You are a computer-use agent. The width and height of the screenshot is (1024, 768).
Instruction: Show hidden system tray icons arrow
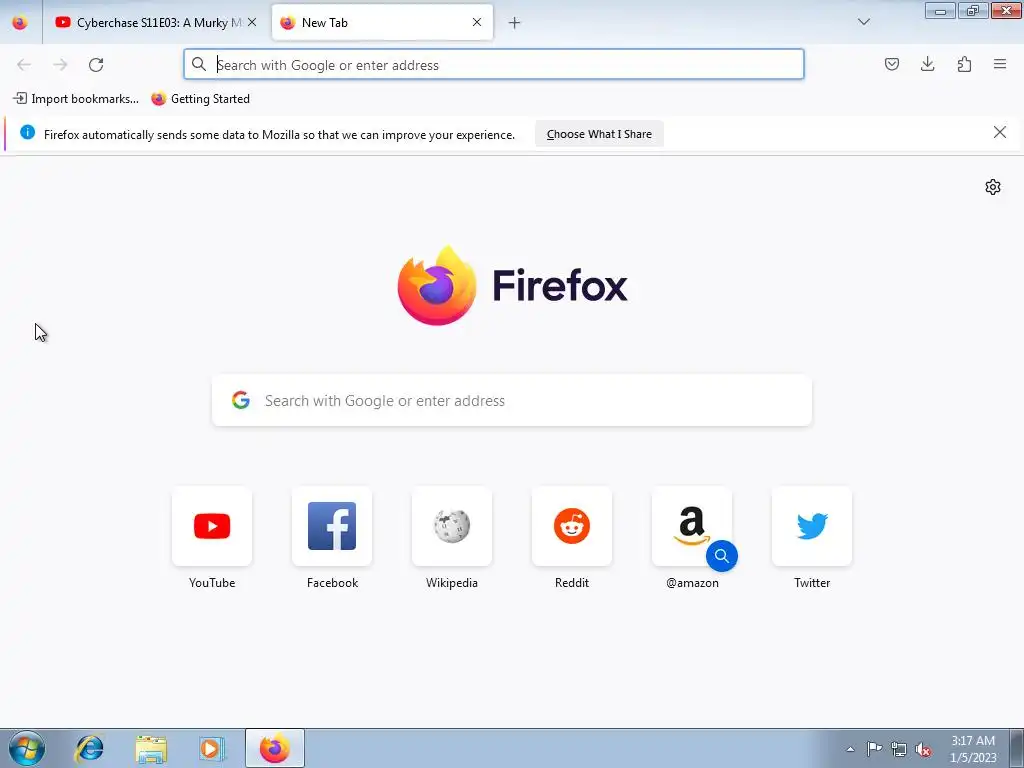[850, 749]
